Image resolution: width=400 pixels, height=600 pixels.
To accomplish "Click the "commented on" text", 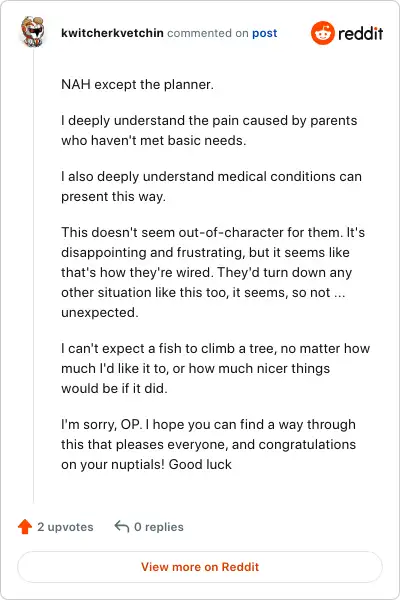I will [x=207, y=33].
